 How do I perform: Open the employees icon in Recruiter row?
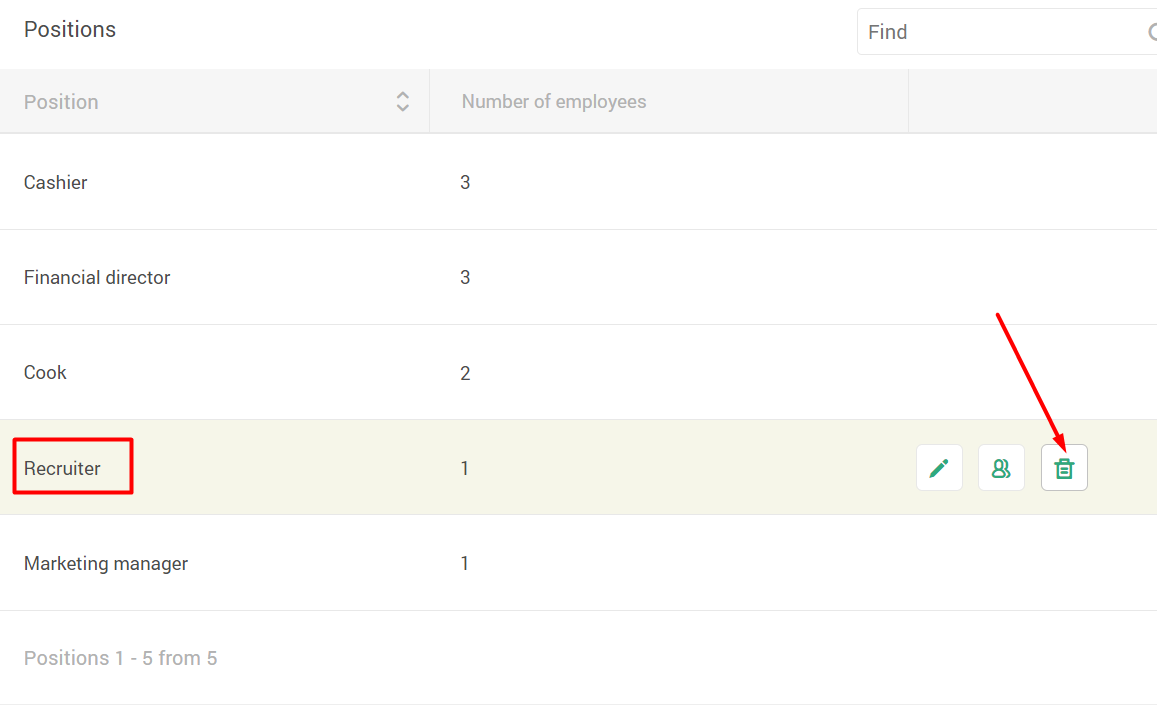(x=1001, y=468)
